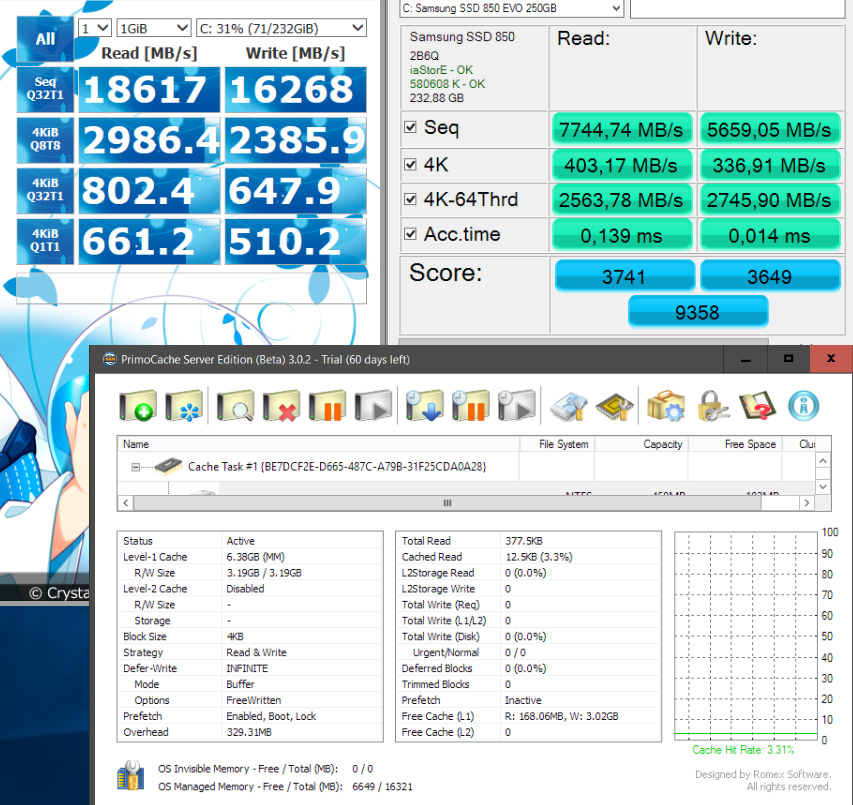The width and height of the screenshot is (853, 805).
Task: Create a new cache task in PrimoCache
Action: pyautogui.click(x=138, y=406)
